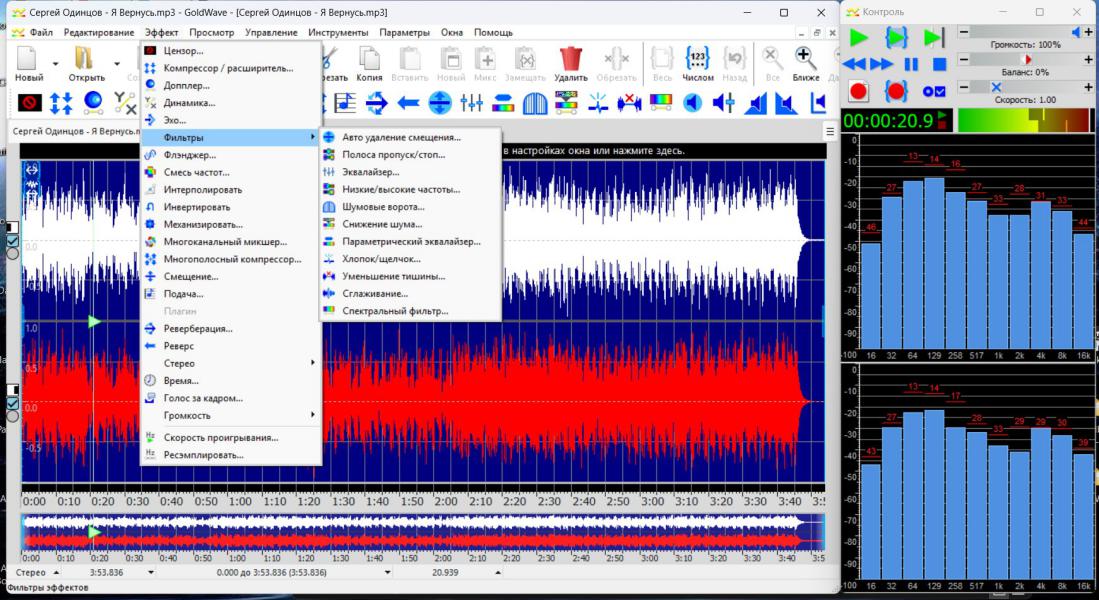
Task: Click the Баланс slider handle
Action: click(x=1027, y=60)
